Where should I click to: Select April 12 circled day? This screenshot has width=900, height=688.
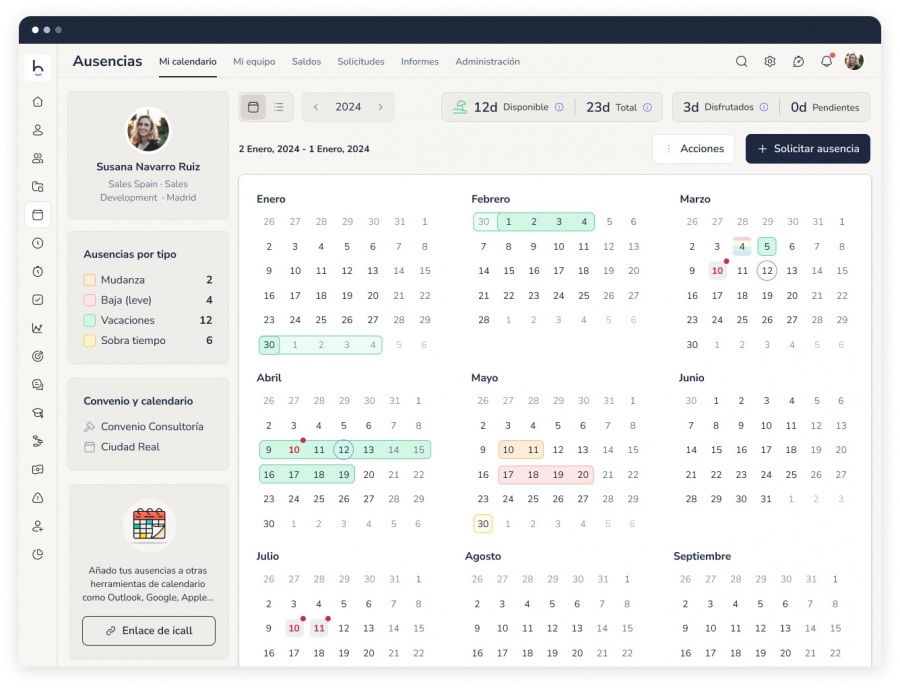tap(343, 450)
